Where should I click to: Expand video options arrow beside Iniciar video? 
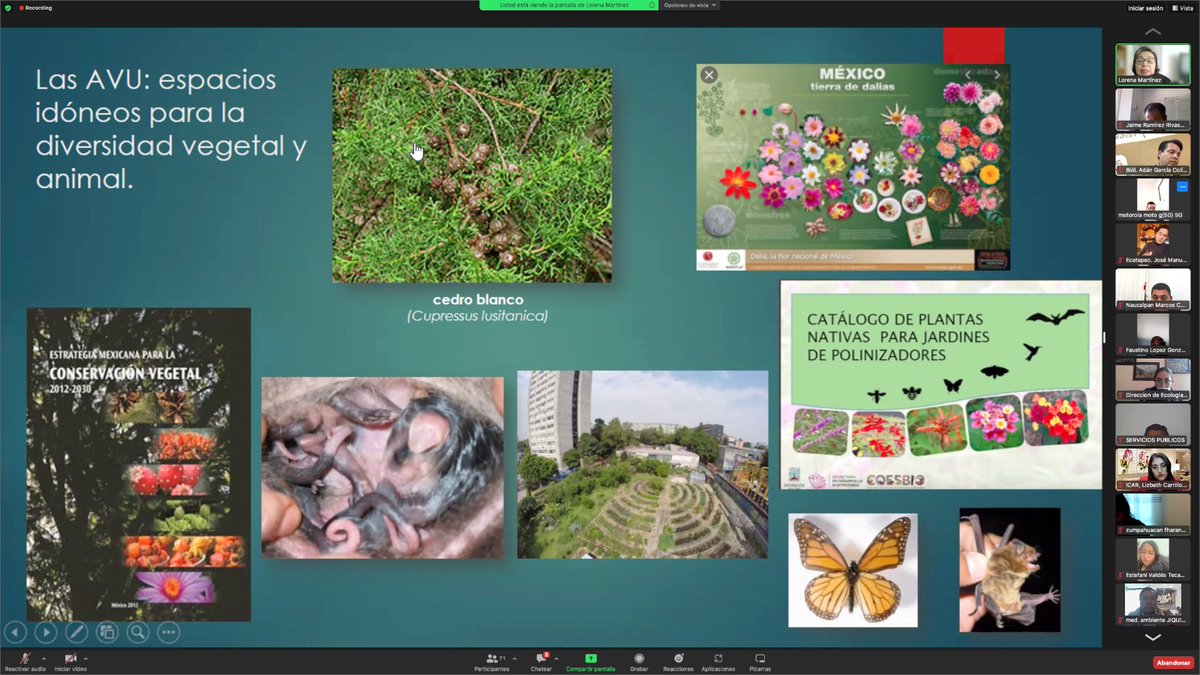pyautogui.click(x=86, y=658)
